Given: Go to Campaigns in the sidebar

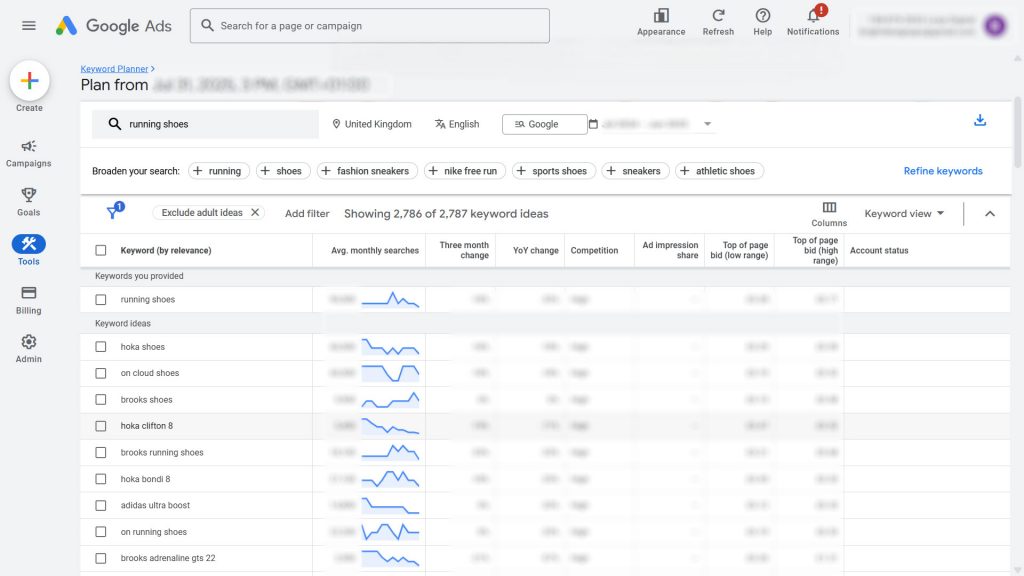Looking at the screenshot, I should tap(29, 153).
